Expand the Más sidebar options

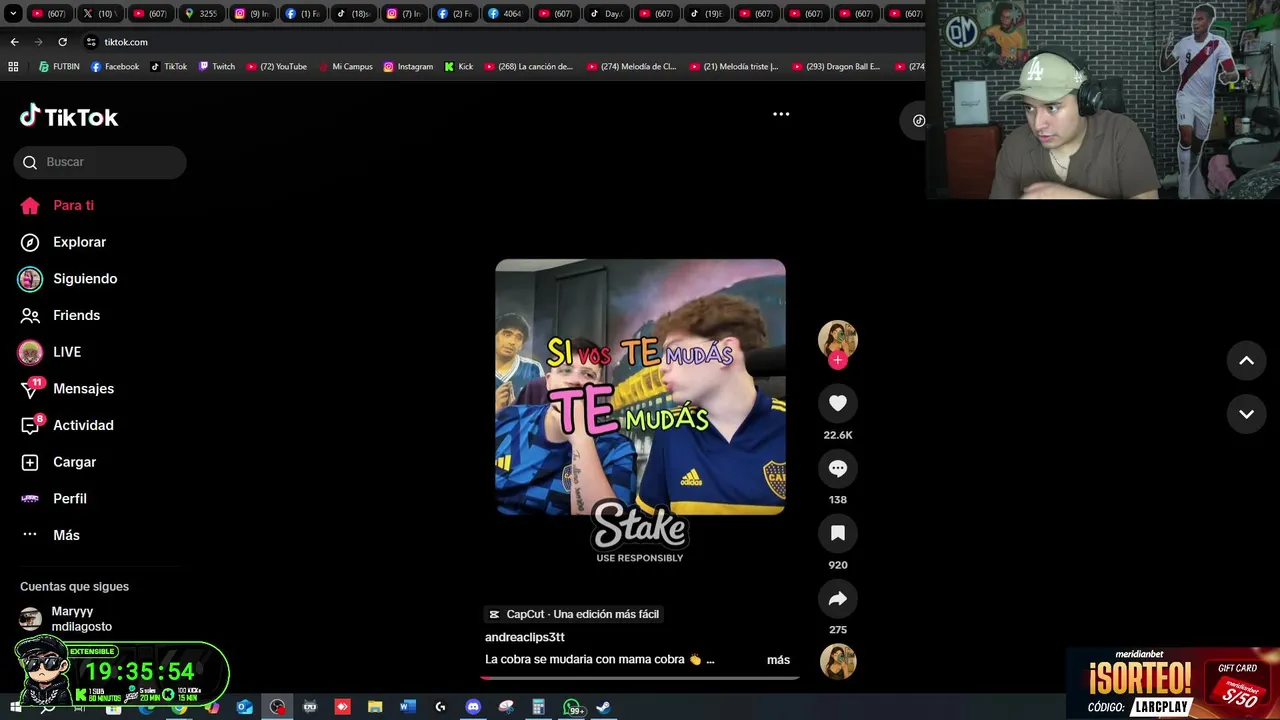[50, 535]
